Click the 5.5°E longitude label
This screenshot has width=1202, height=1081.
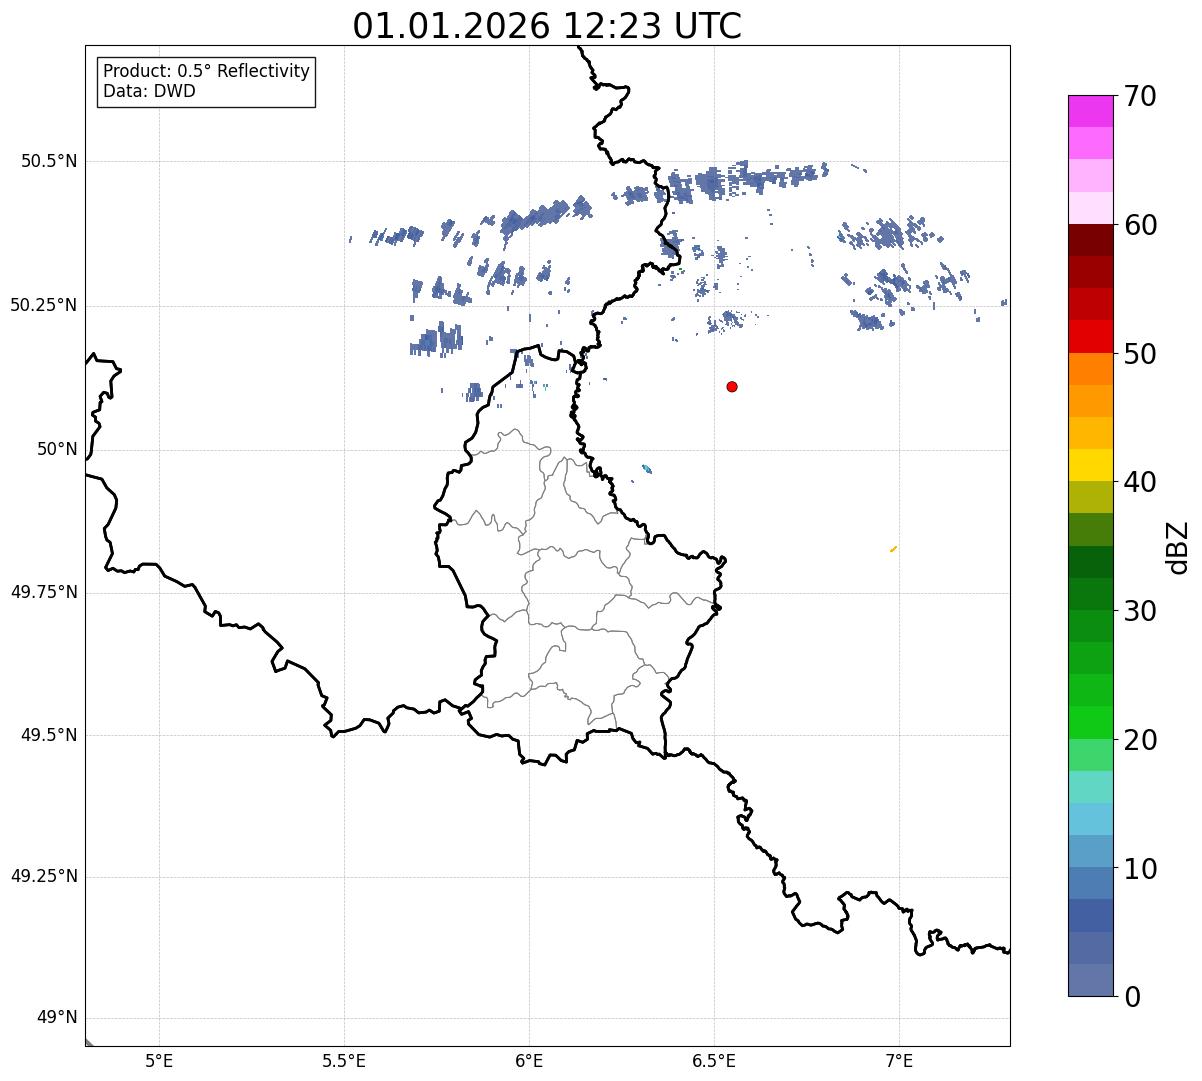[x=344, y=1060]
